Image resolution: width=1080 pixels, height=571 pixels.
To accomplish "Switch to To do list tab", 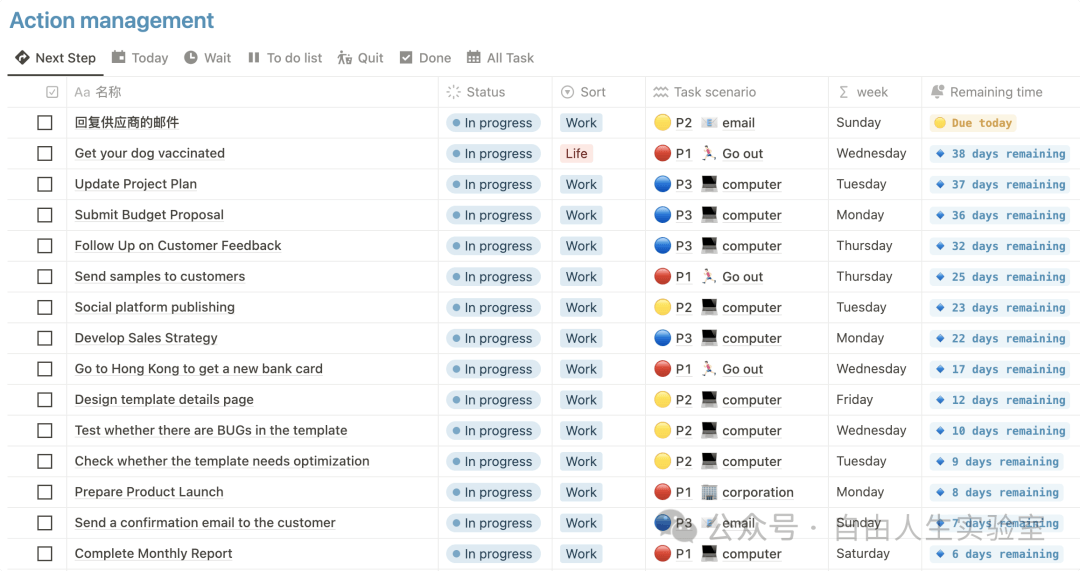I will coord(284,58).
